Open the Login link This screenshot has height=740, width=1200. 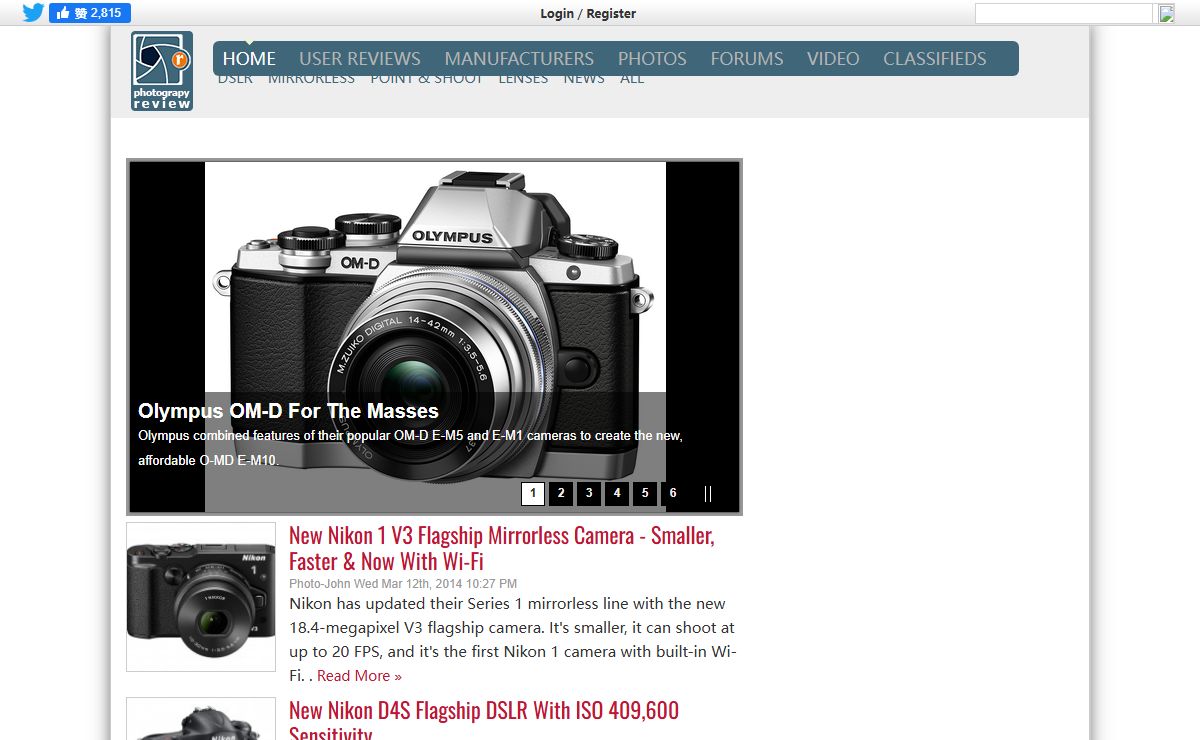pos(557,13)
